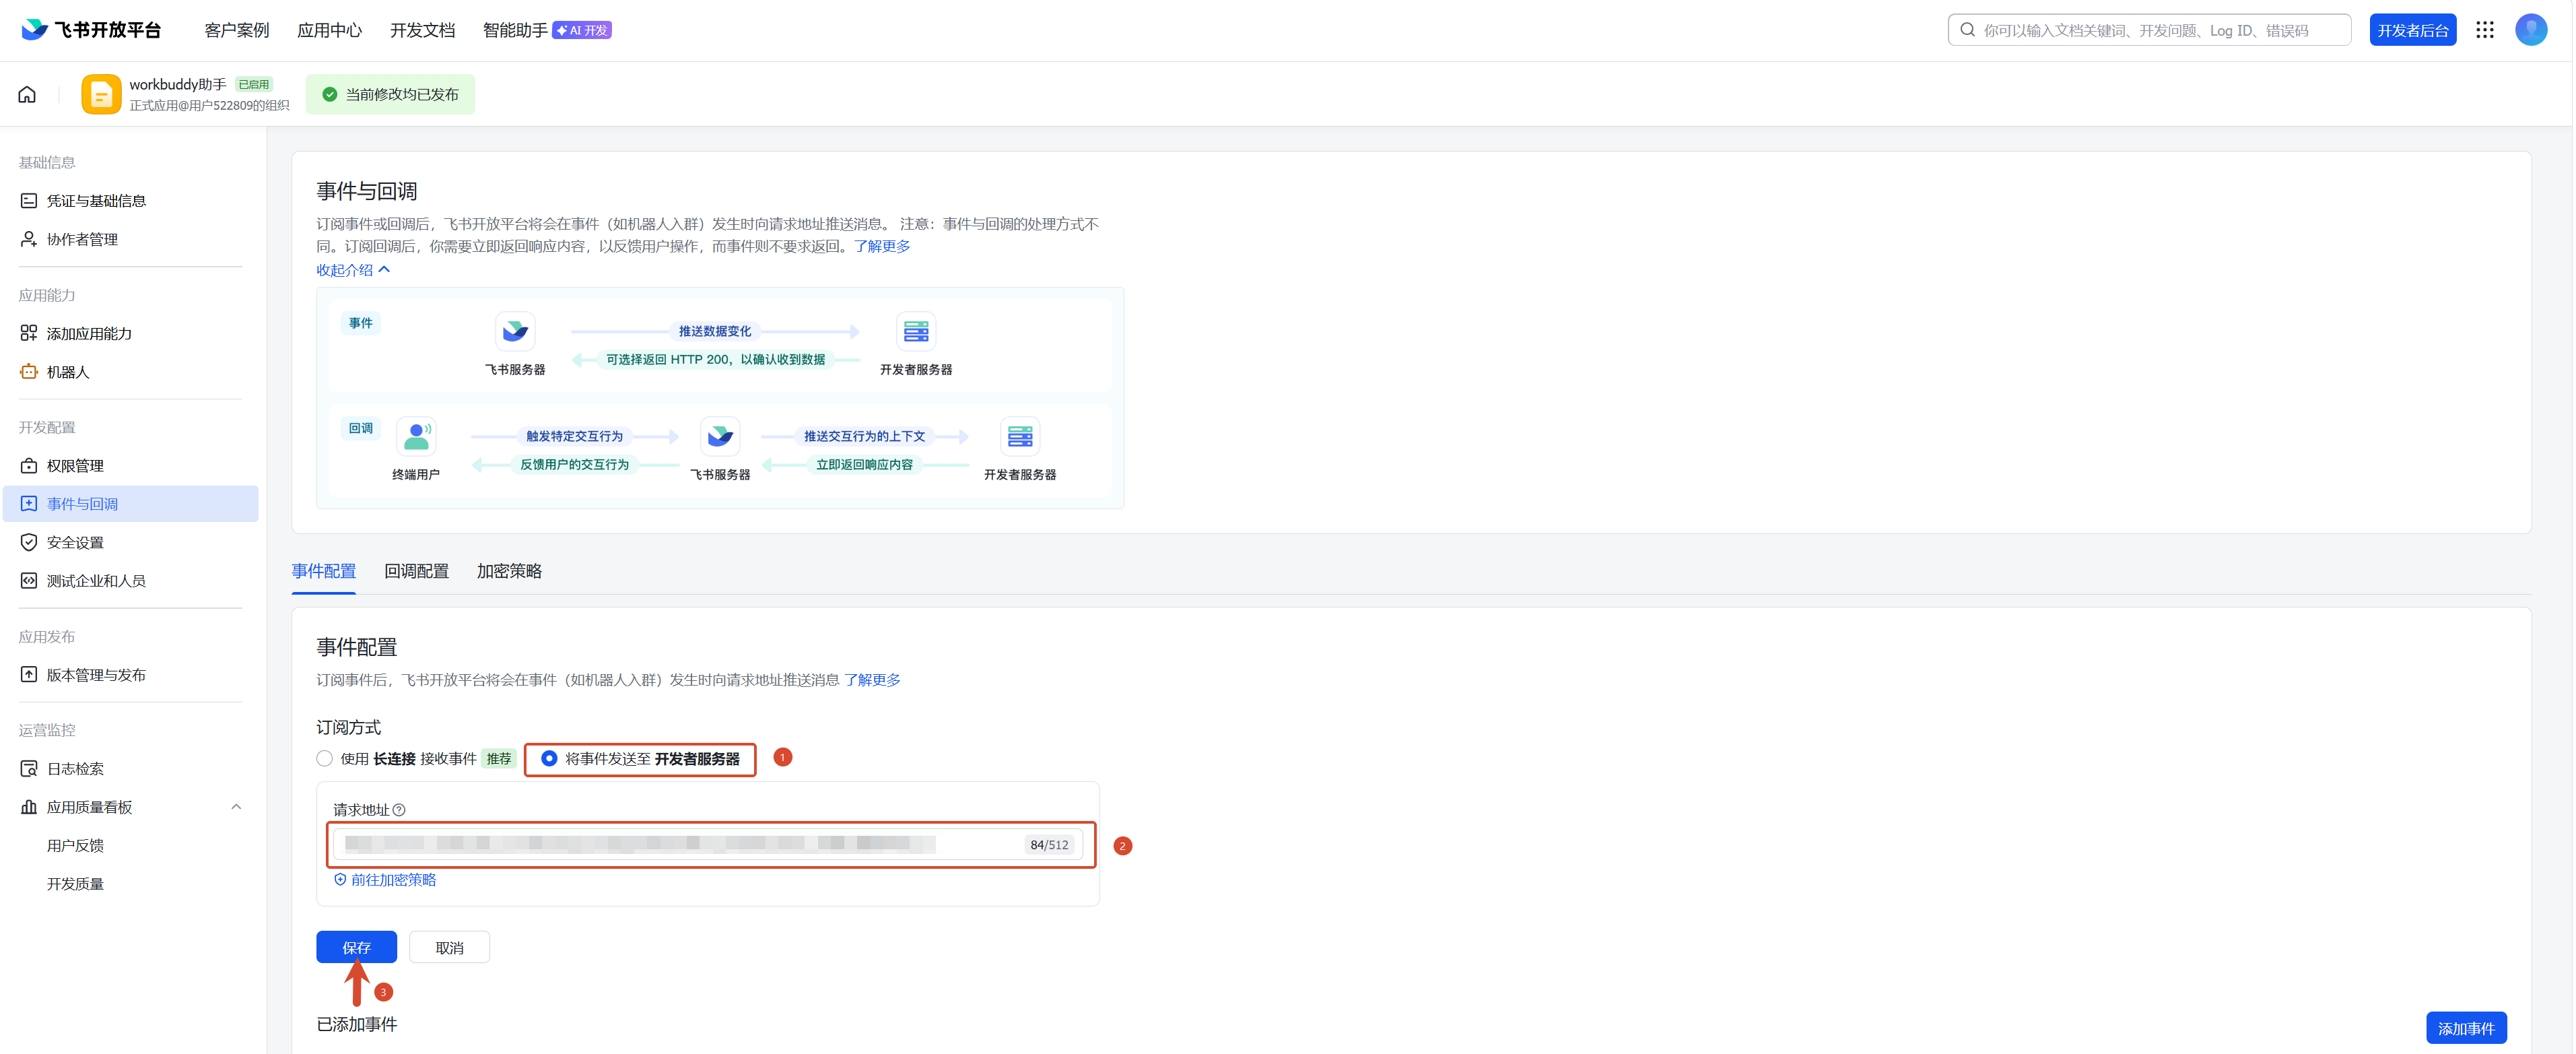Open 开发文档 in top navigation
Screen dimensions: 2576x1054
[422, 30]
